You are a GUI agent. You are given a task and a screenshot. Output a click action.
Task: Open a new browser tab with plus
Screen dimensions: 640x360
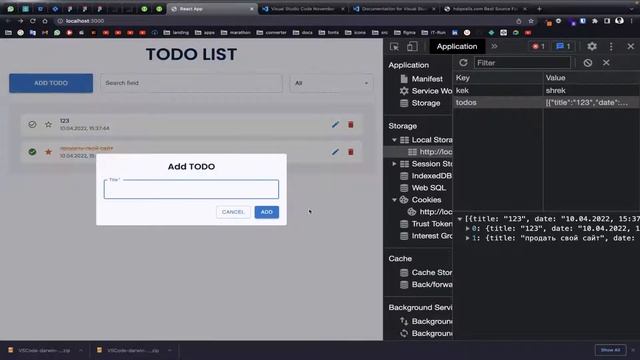[539, 9]
